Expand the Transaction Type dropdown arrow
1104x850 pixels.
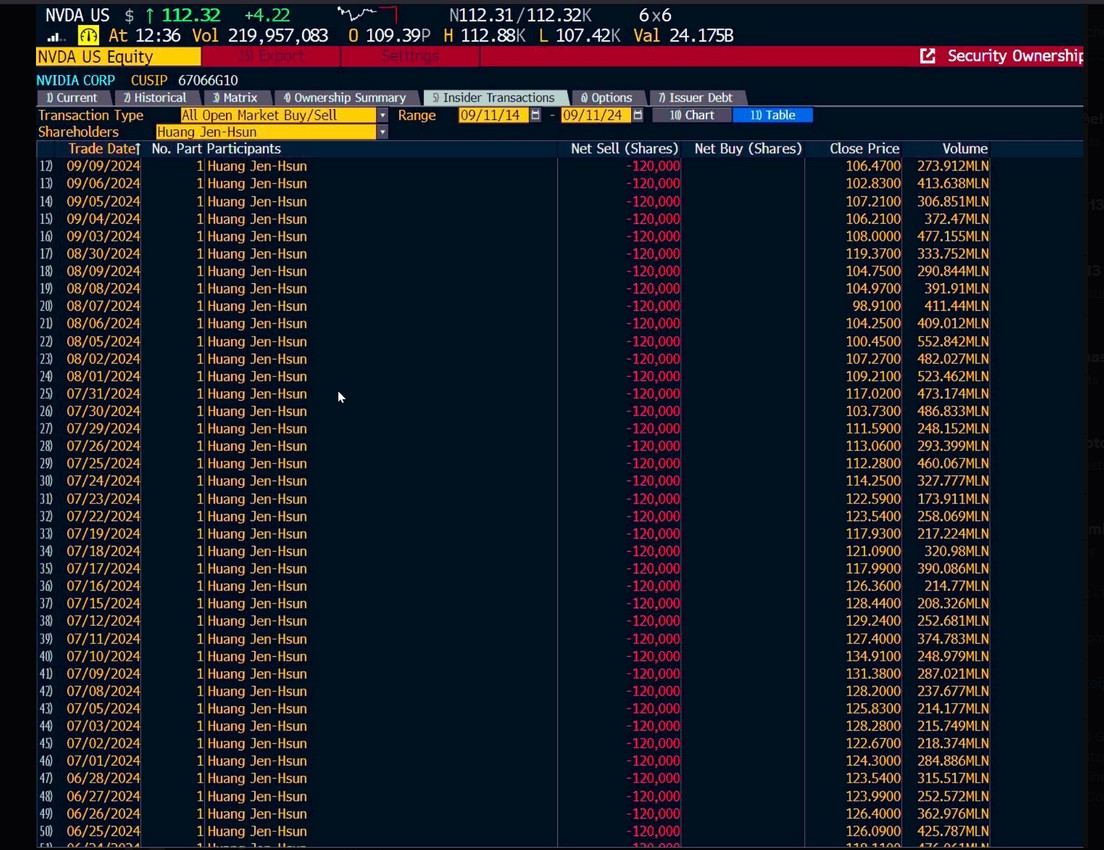pyautogui.click(x=382, y=115)
